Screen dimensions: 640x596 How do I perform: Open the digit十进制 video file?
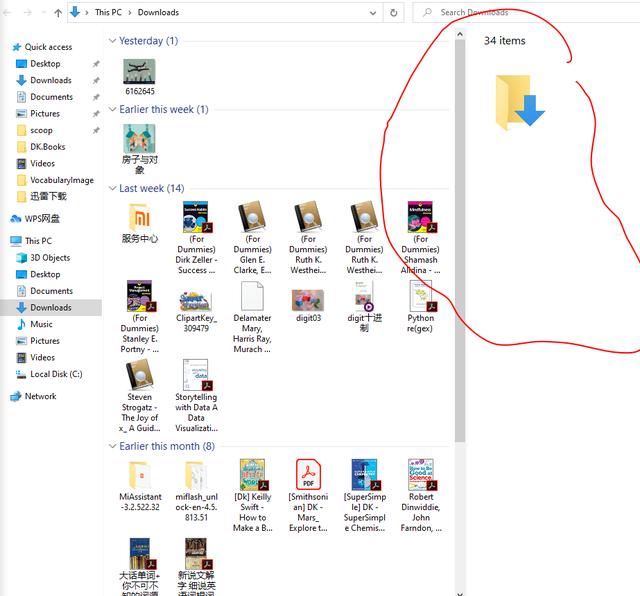(x=364, y=307)
